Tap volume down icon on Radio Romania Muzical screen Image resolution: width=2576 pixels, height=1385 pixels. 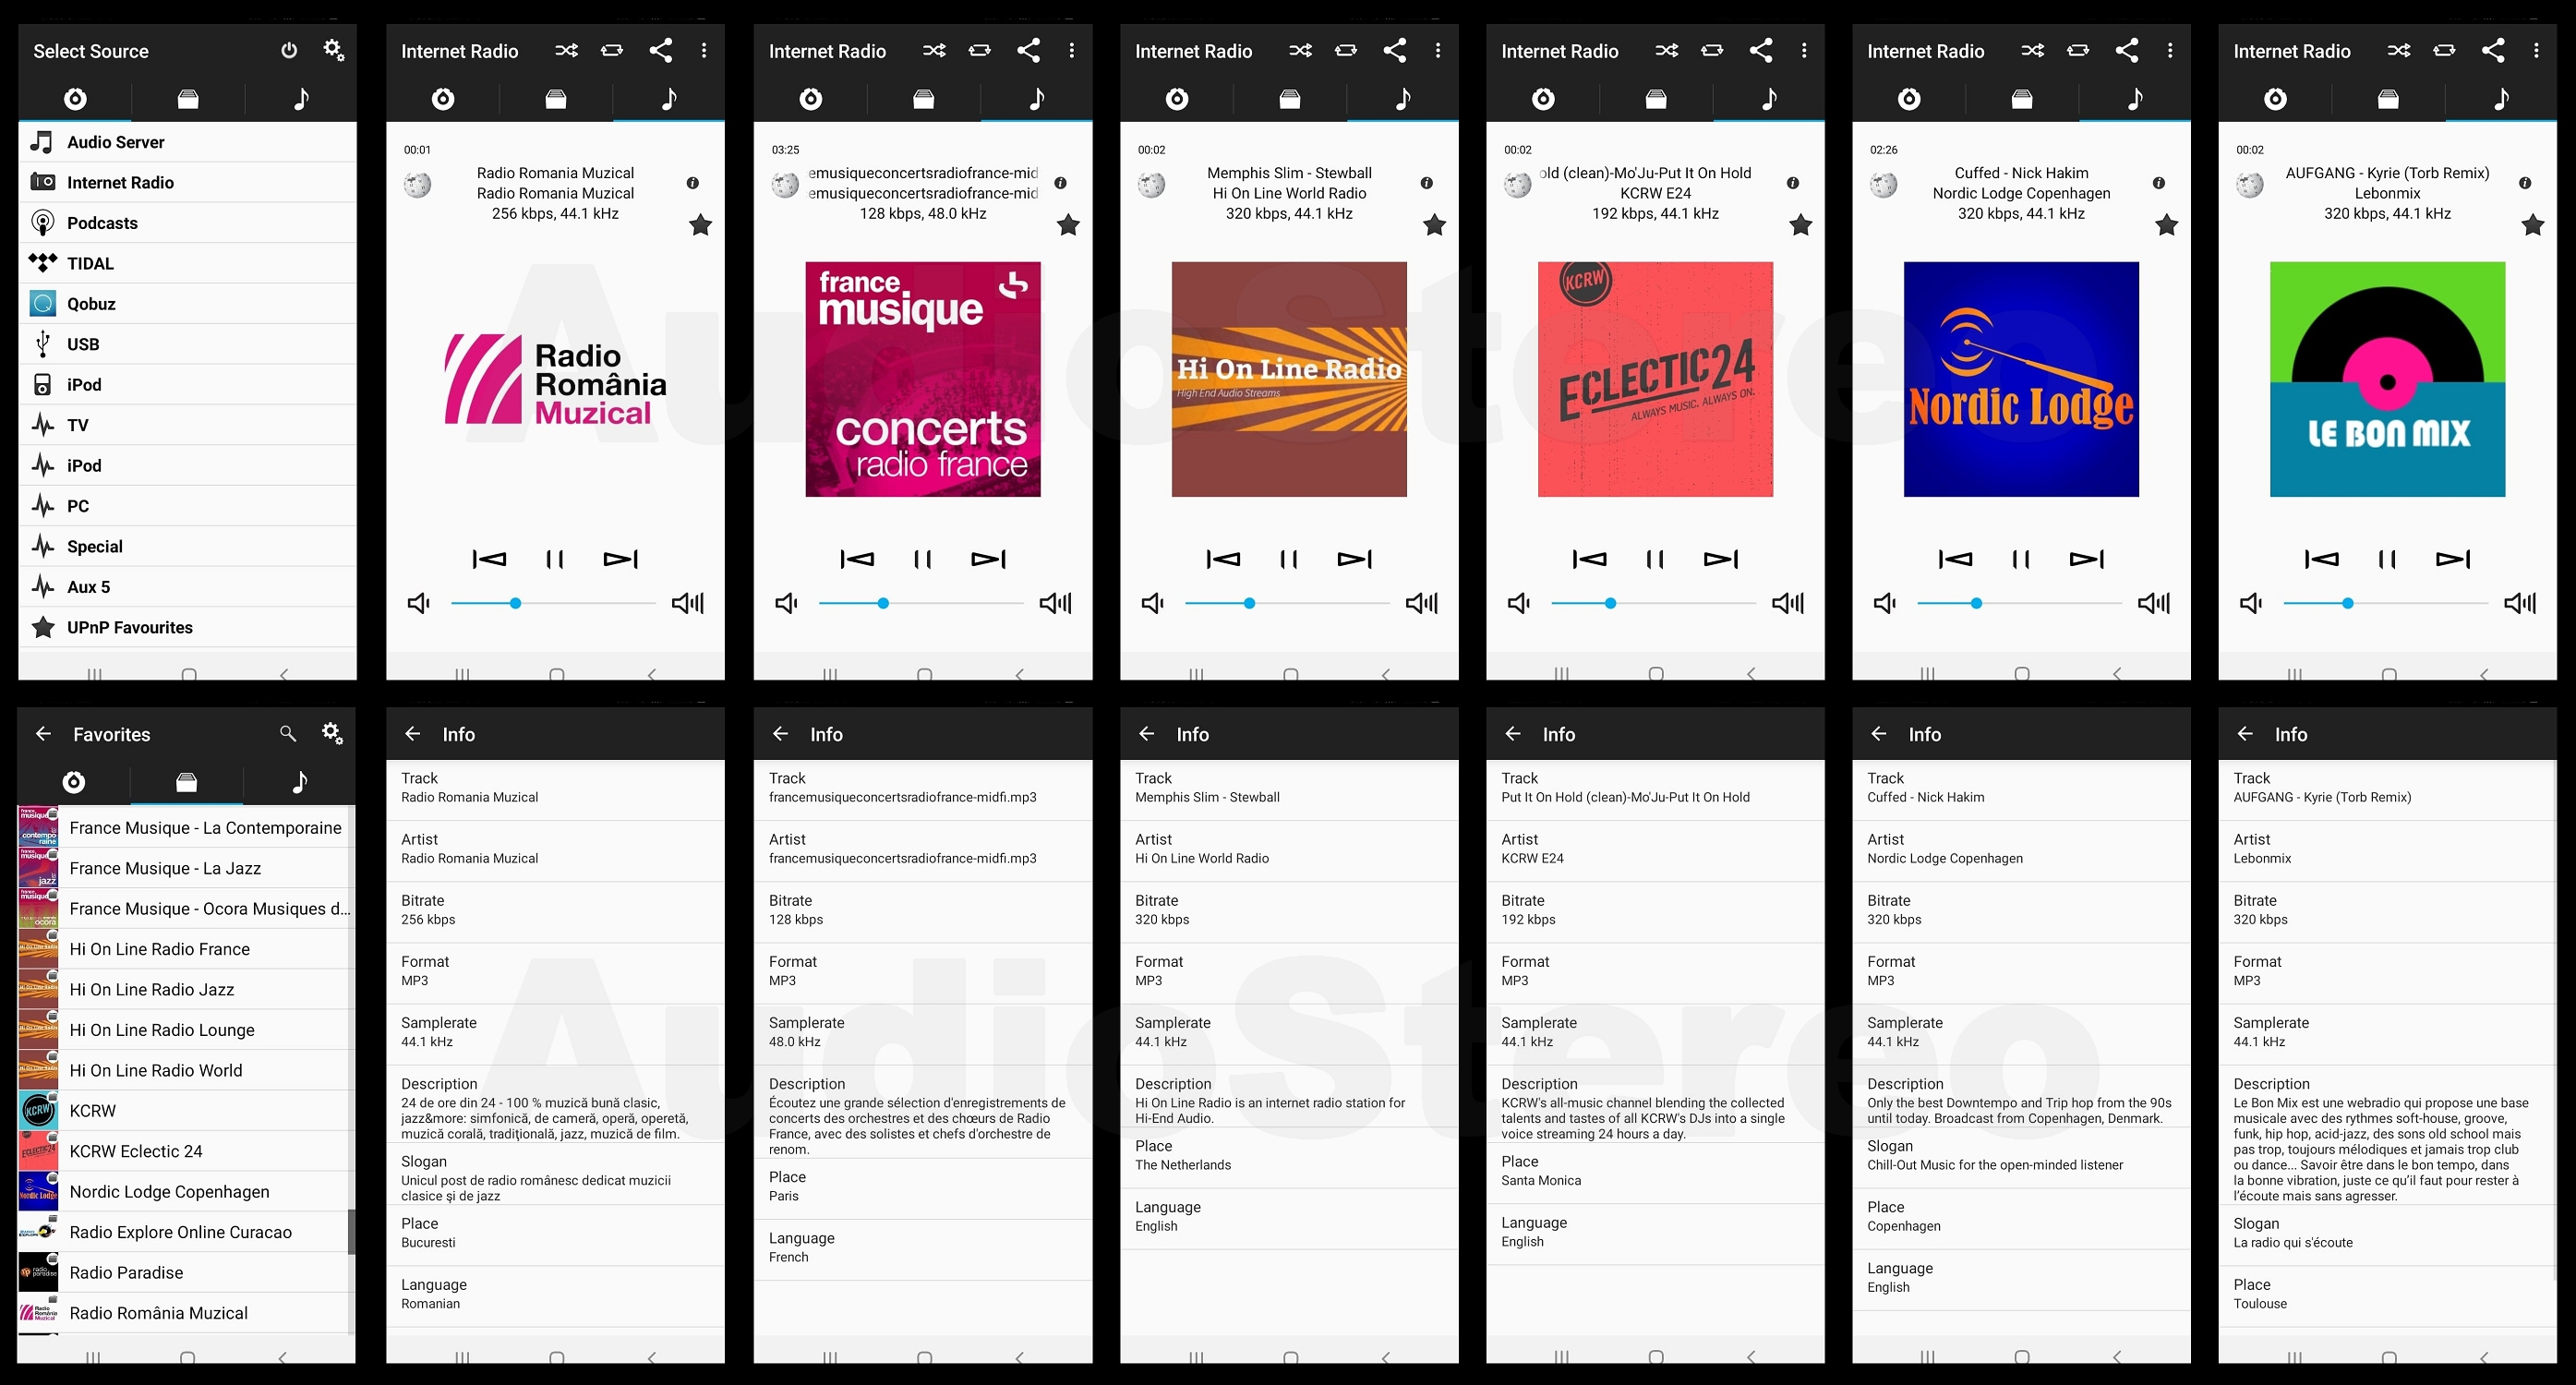click(x=419, y=603)
